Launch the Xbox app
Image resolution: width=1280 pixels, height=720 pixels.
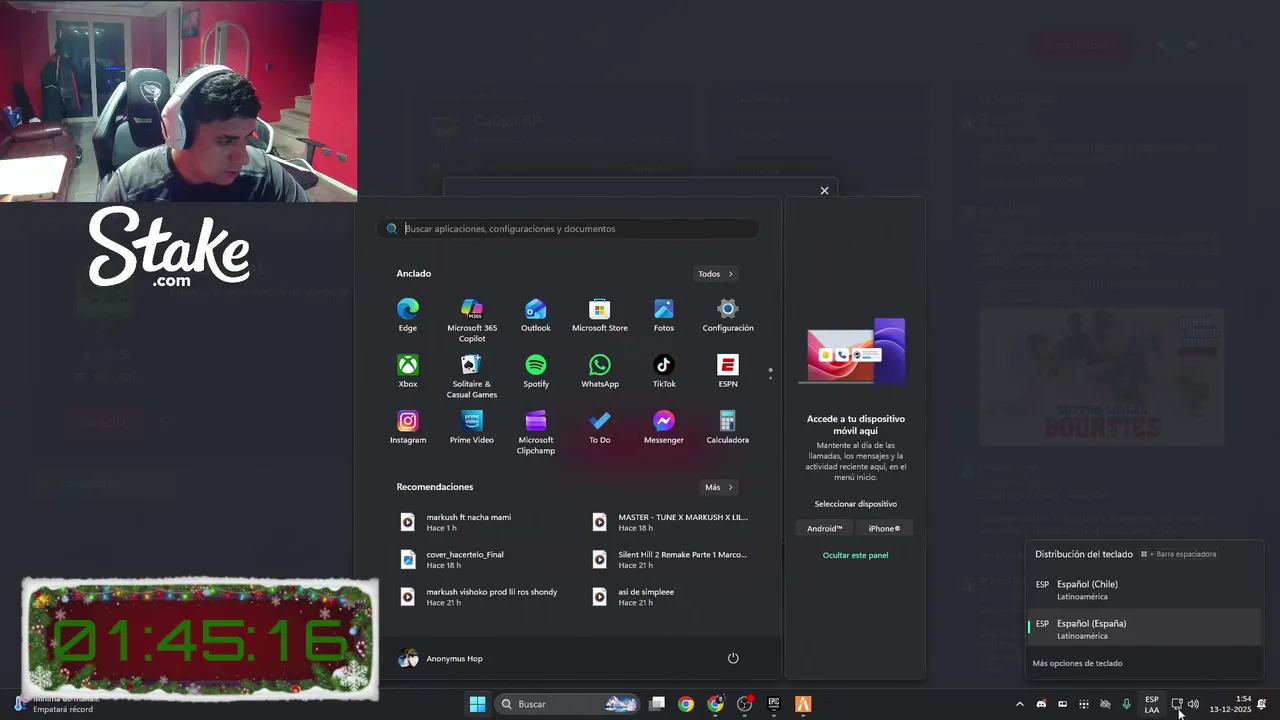coord(407,370)
